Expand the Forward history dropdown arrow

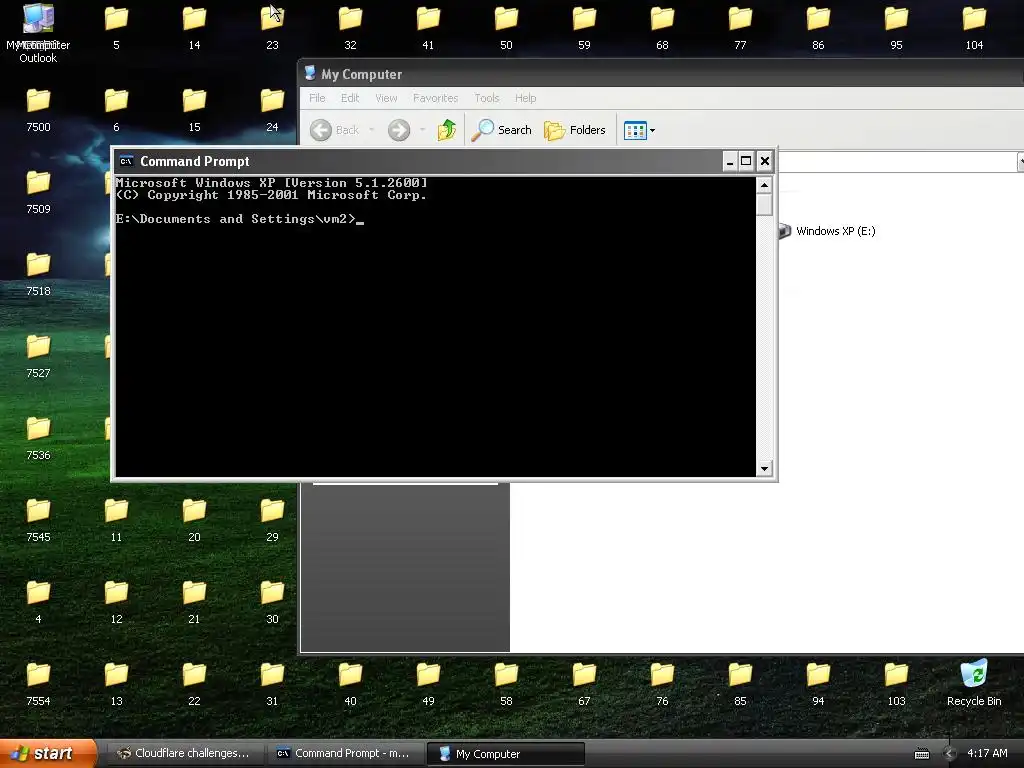point(423,130)
